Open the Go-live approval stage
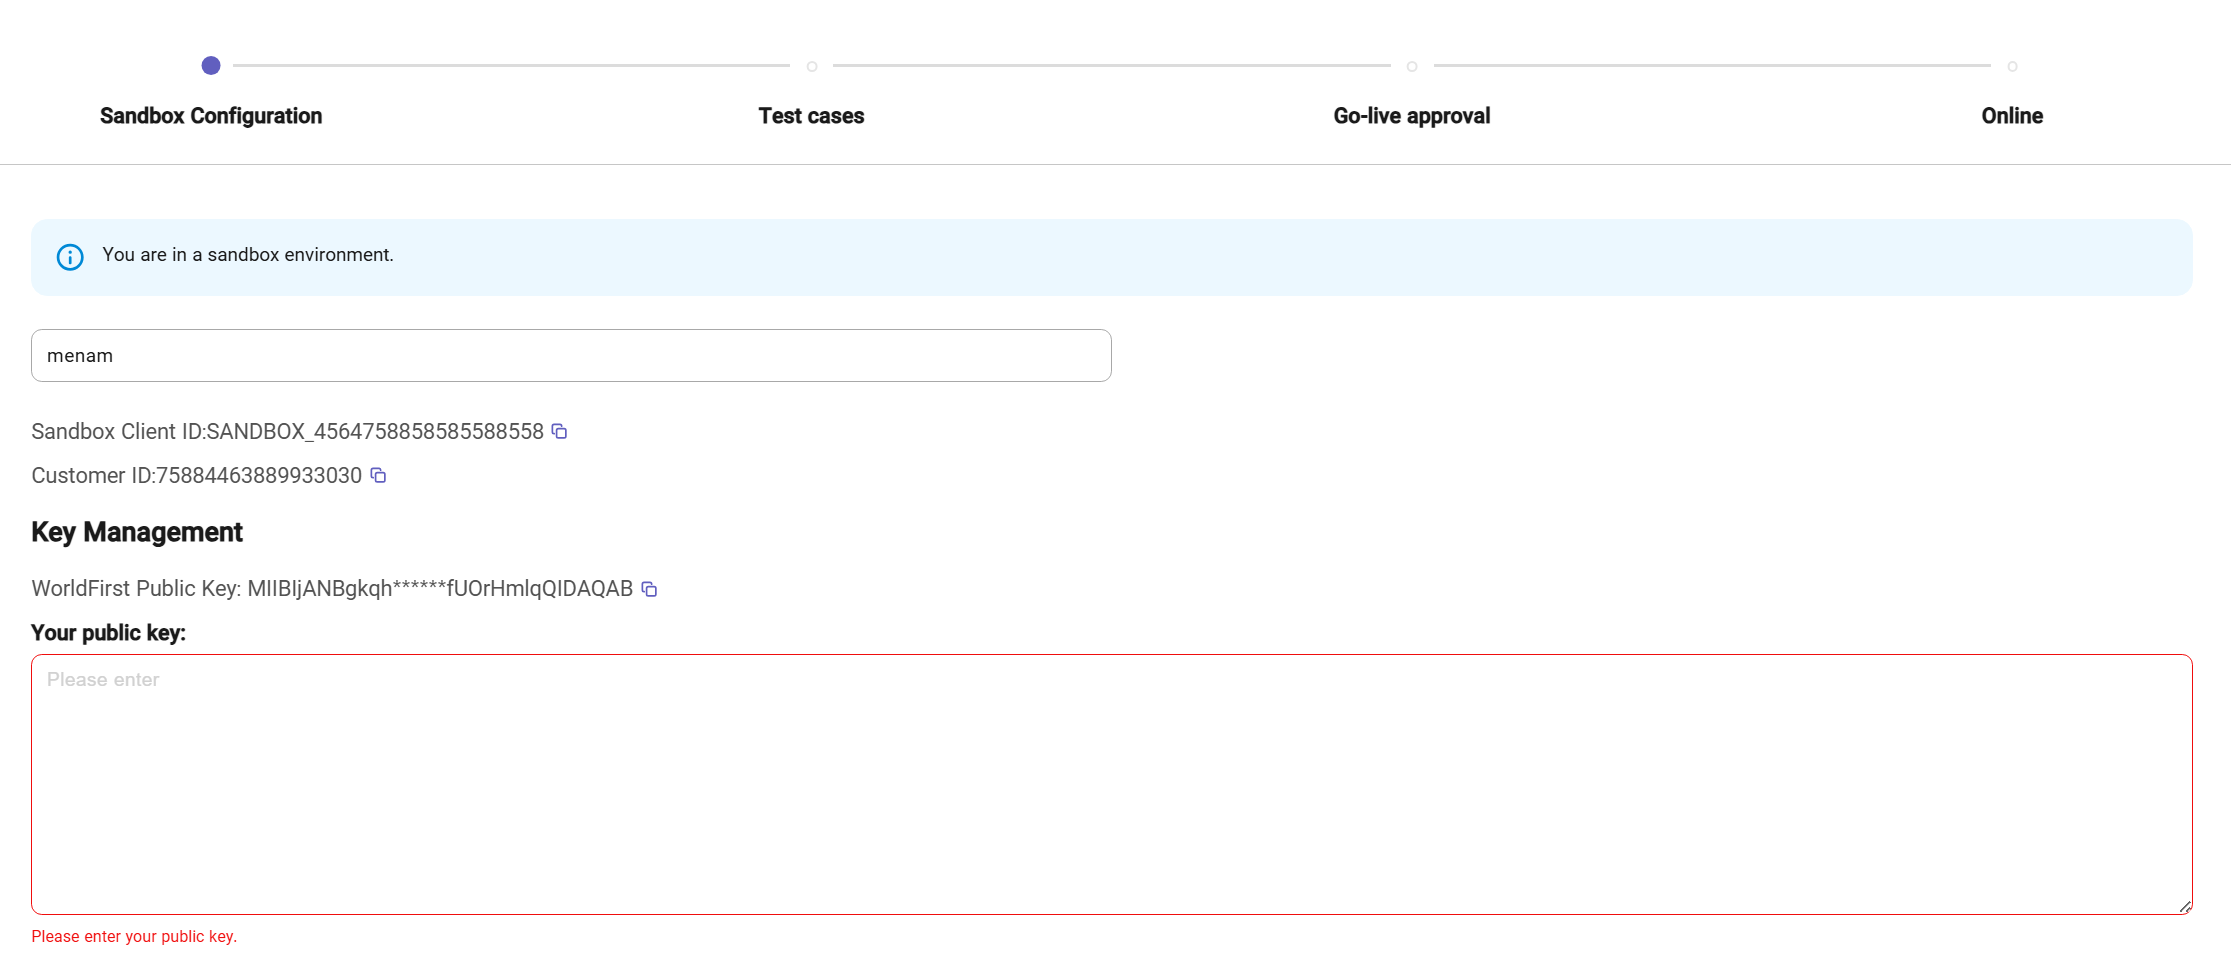The height and width of the screenshot is (969, 2231). [x=1411, y=115]
